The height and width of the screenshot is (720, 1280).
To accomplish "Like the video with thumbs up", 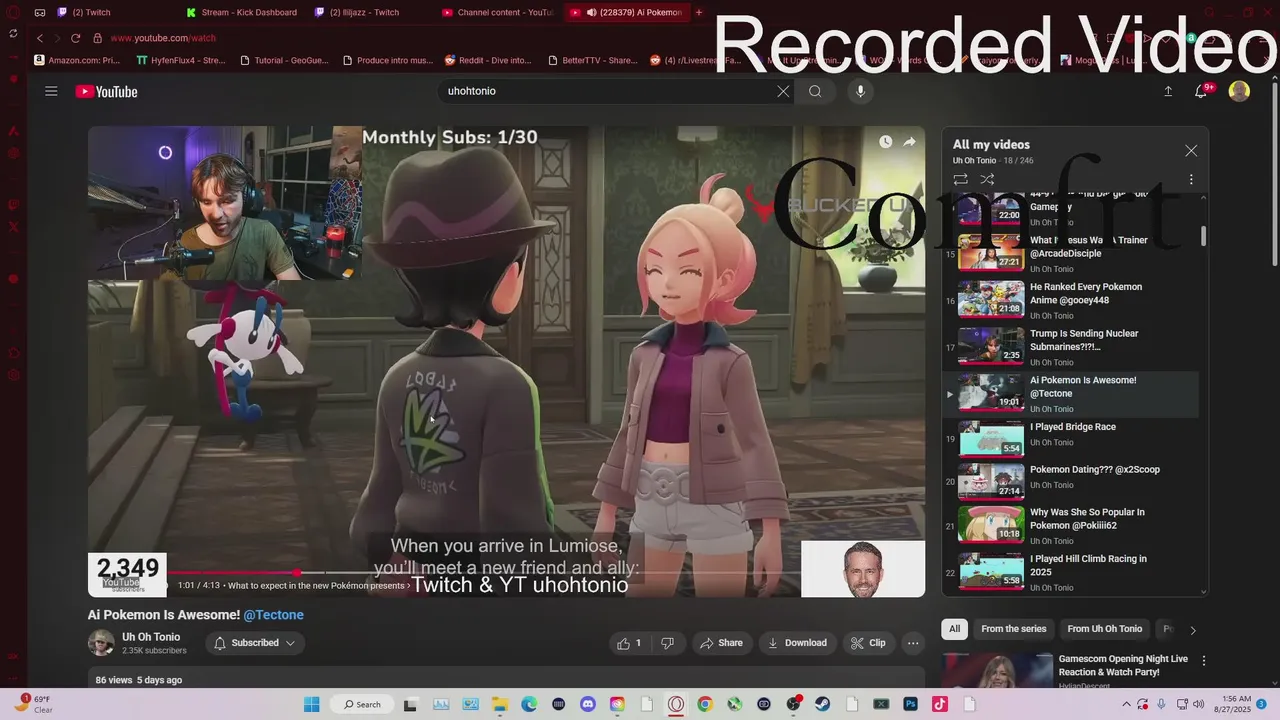I will pyautogui.click(x=628, y=643).
